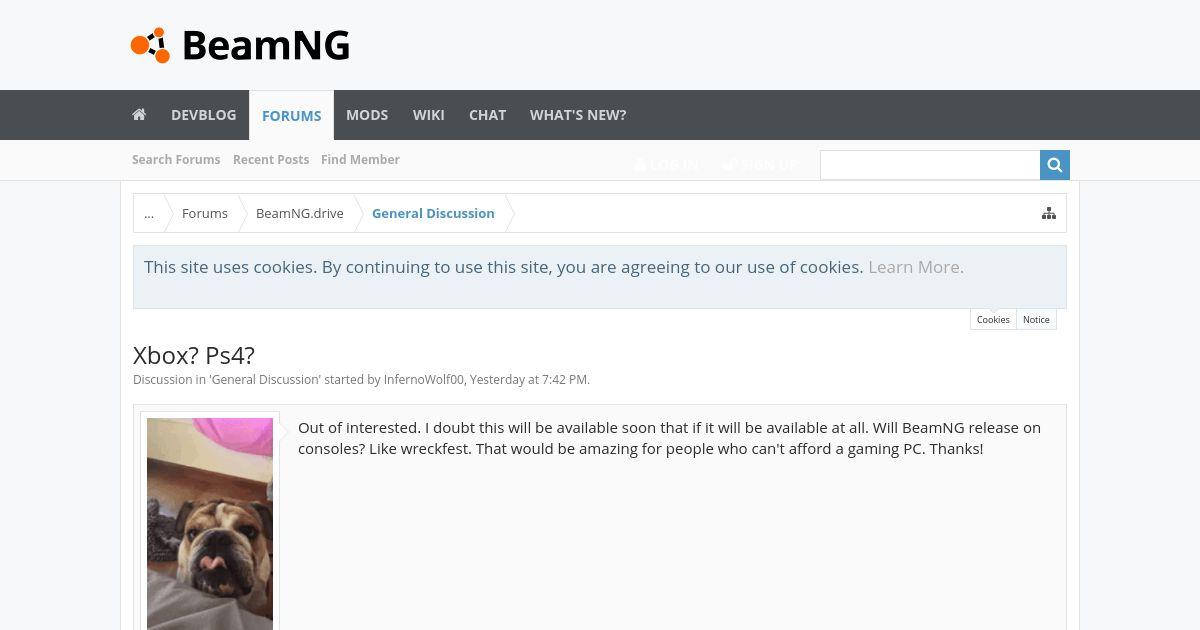Select the Notice tab
The image size is (1200, 630).
1036,319
